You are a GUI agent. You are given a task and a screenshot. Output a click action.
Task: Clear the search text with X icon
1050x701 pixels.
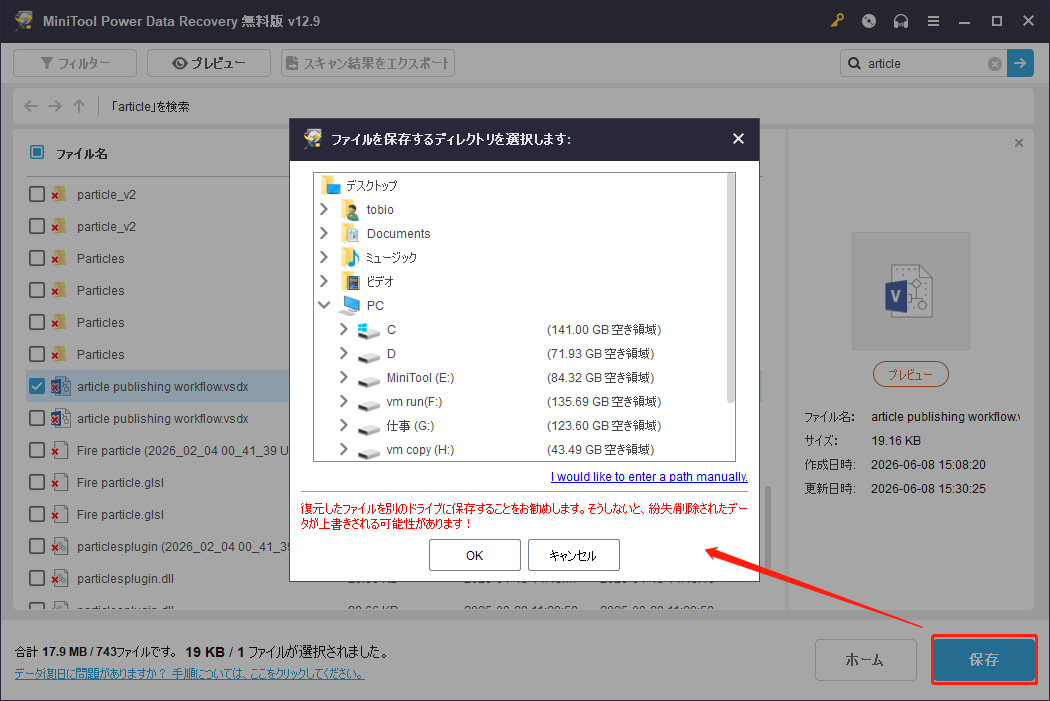tap(995, 64)
